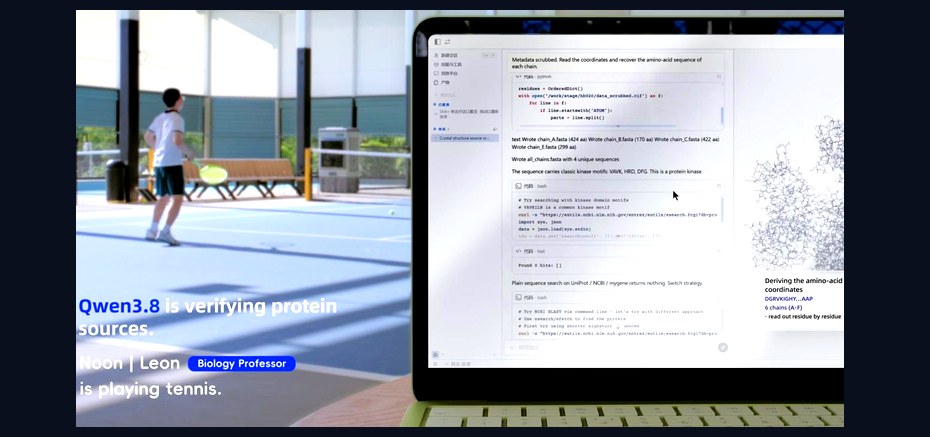Click 'Plain sequence search on UniProt' message

(x=607, y=283)
